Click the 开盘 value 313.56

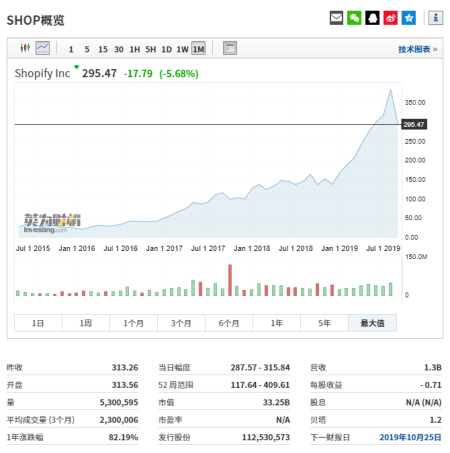[x=125, y=385]
